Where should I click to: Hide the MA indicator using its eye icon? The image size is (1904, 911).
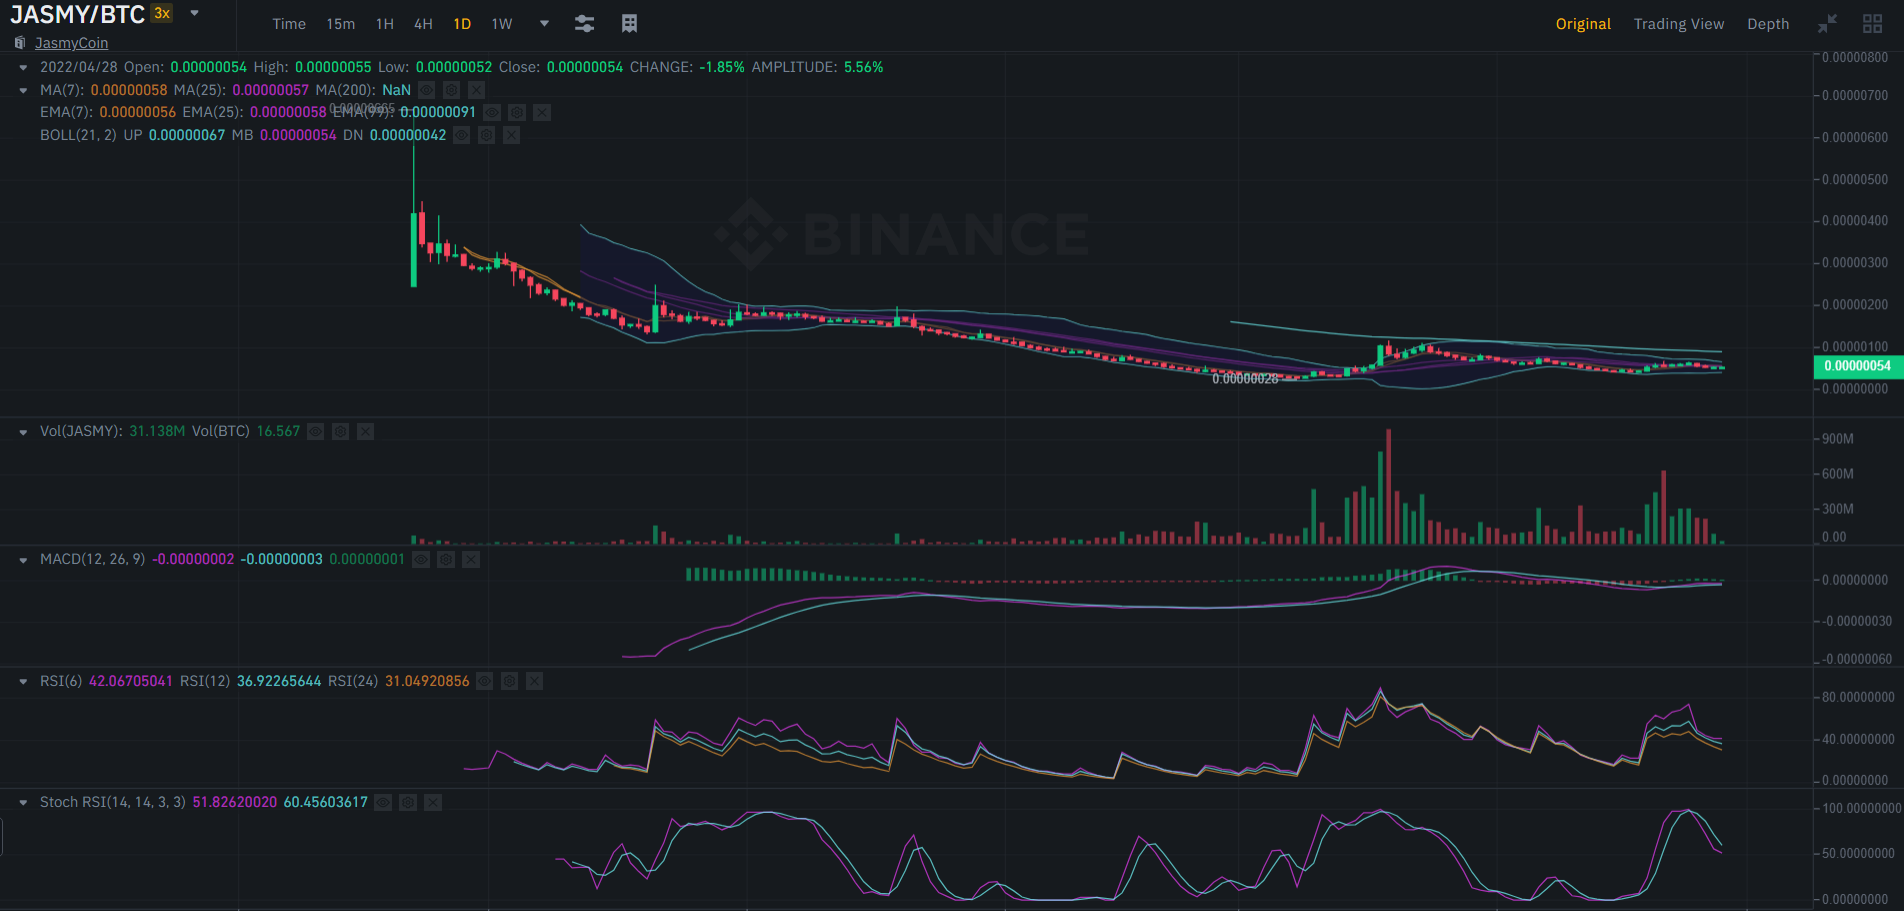427,90
